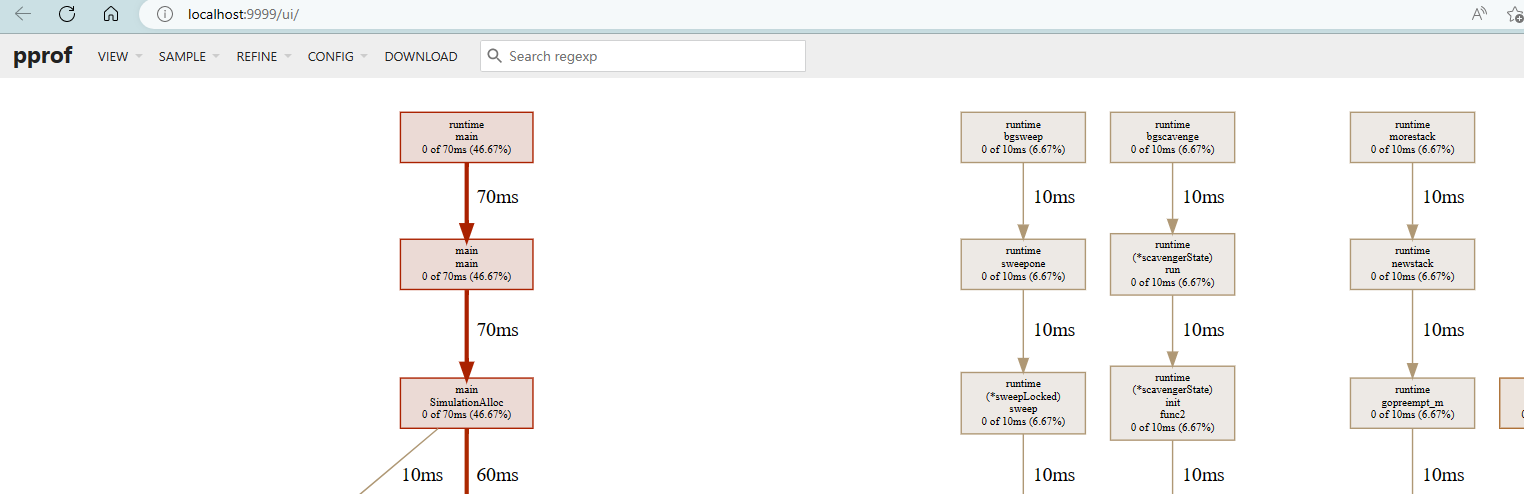Reload the page with refresh icon
The width and height of the screenshot is (1524, 494).
[x=67, y=14]
